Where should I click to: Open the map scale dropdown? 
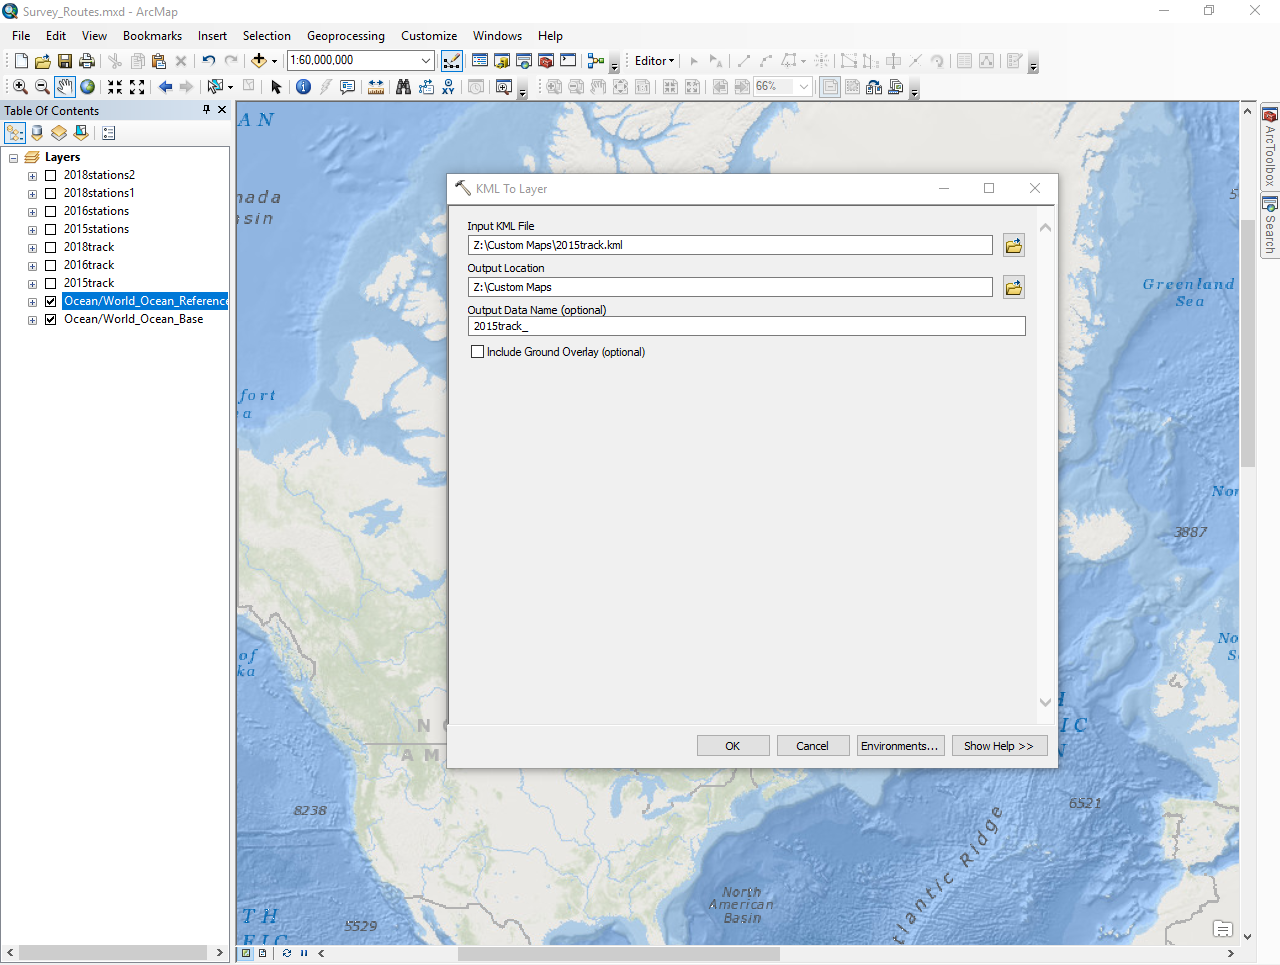tap(426, 61)
